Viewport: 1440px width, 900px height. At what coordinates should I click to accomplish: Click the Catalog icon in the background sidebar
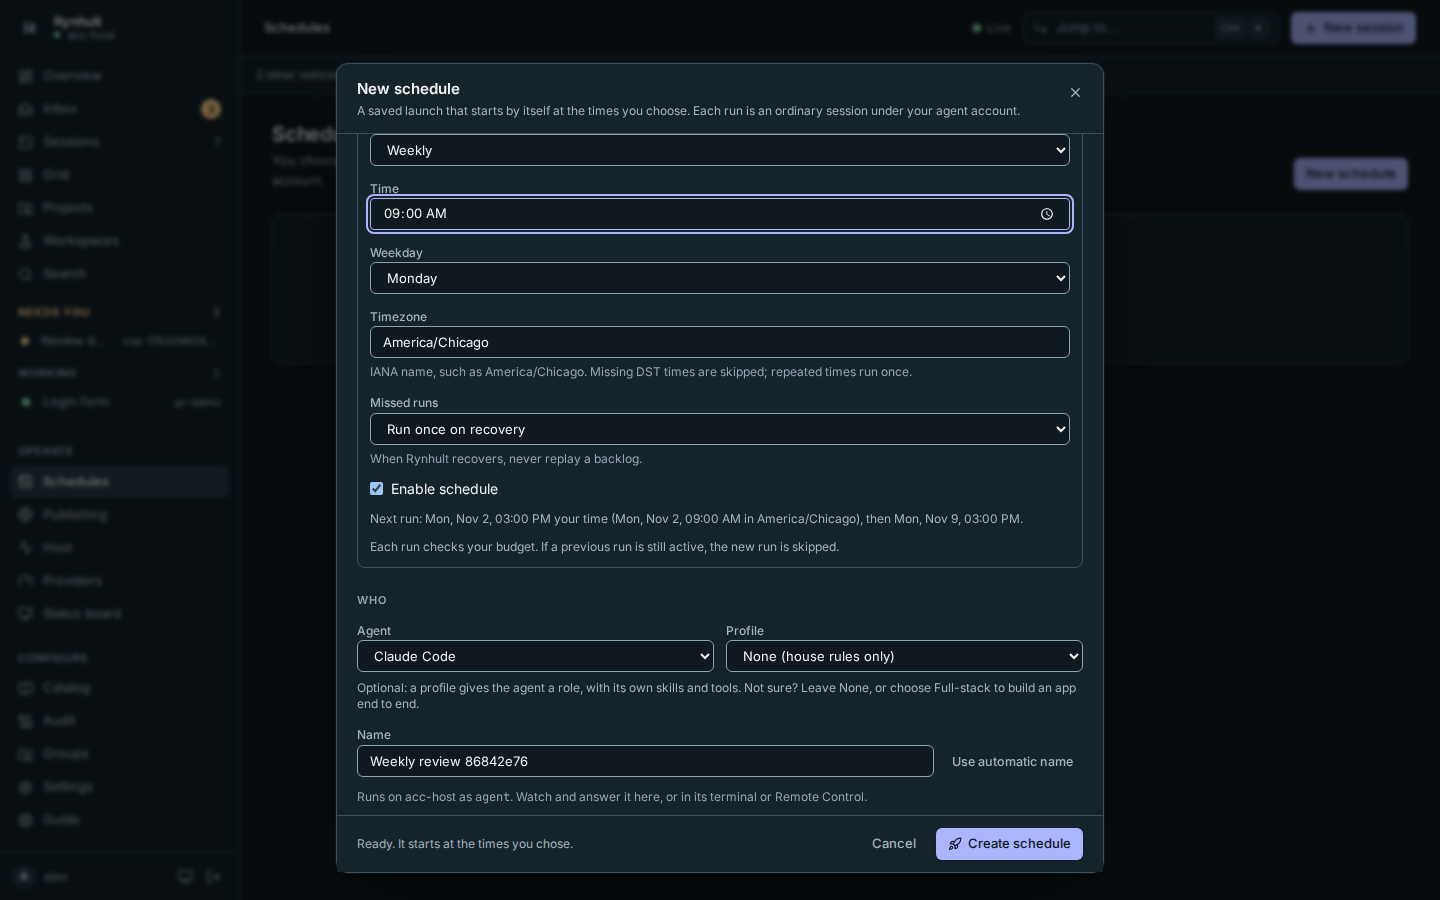tap(26, 688)
